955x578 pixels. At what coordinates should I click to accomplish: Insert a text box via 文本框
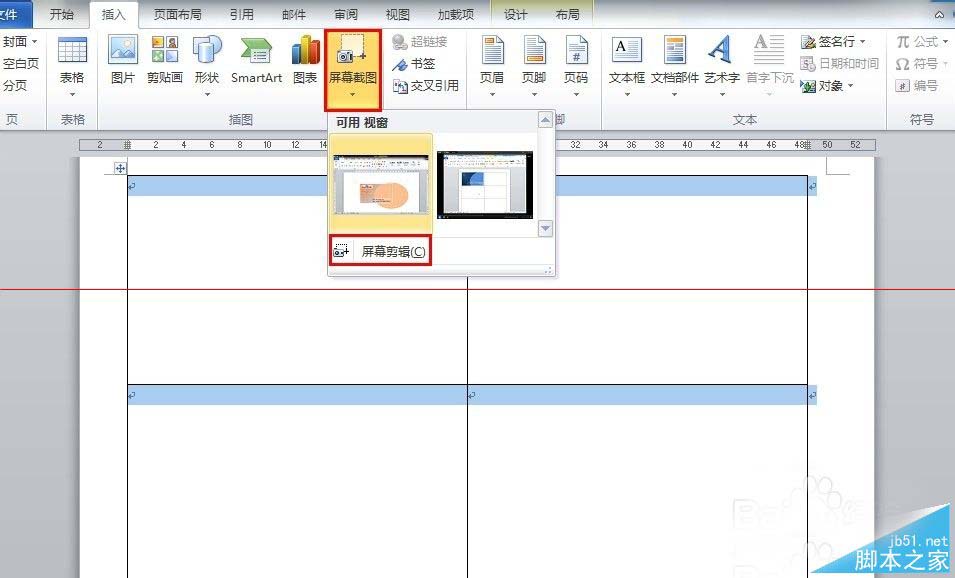pos(626,62)
